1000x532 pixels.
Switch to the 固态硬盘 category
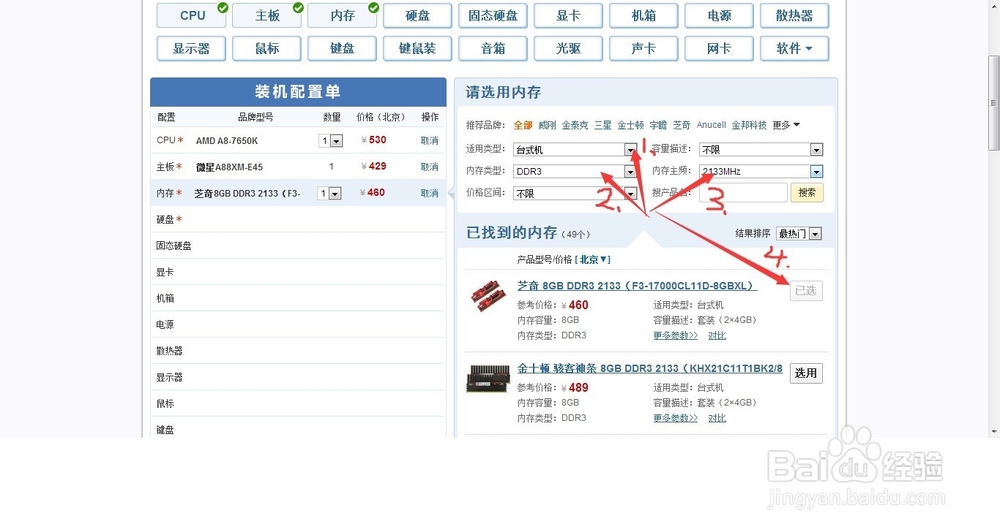492,16
